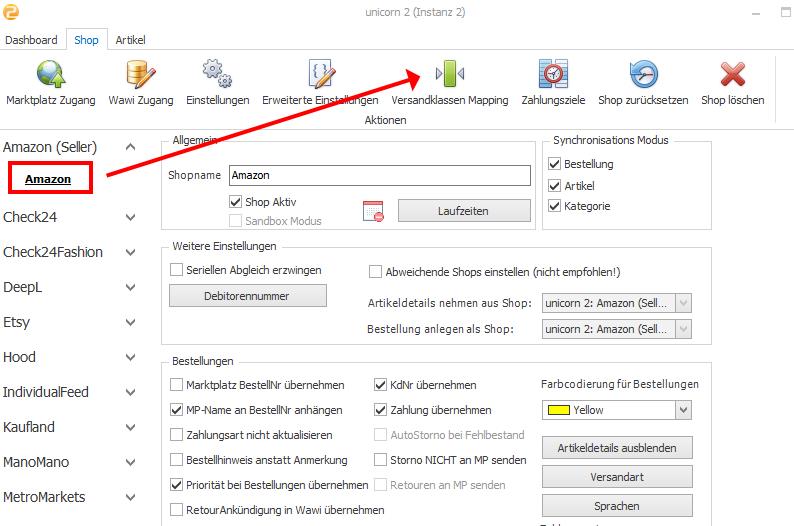Screen dimensions: 794x526
Task: Check Zahlungsart nicht aktualisieren
Action: click(x=176, y=434)
